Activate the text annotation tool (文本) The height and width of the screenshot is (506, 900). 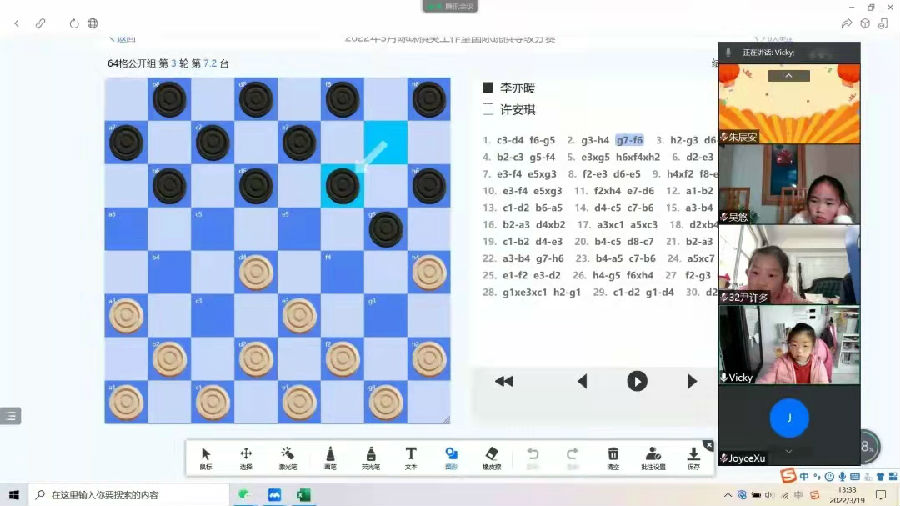[411, 458]
